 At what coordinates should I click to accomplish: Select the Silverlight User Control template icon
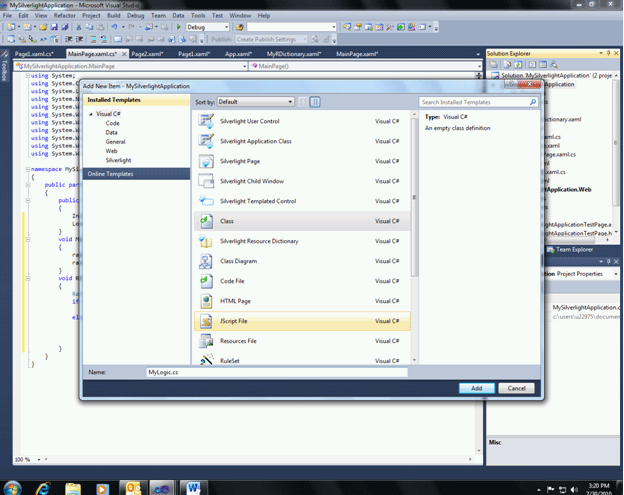[x=206, y=121]
